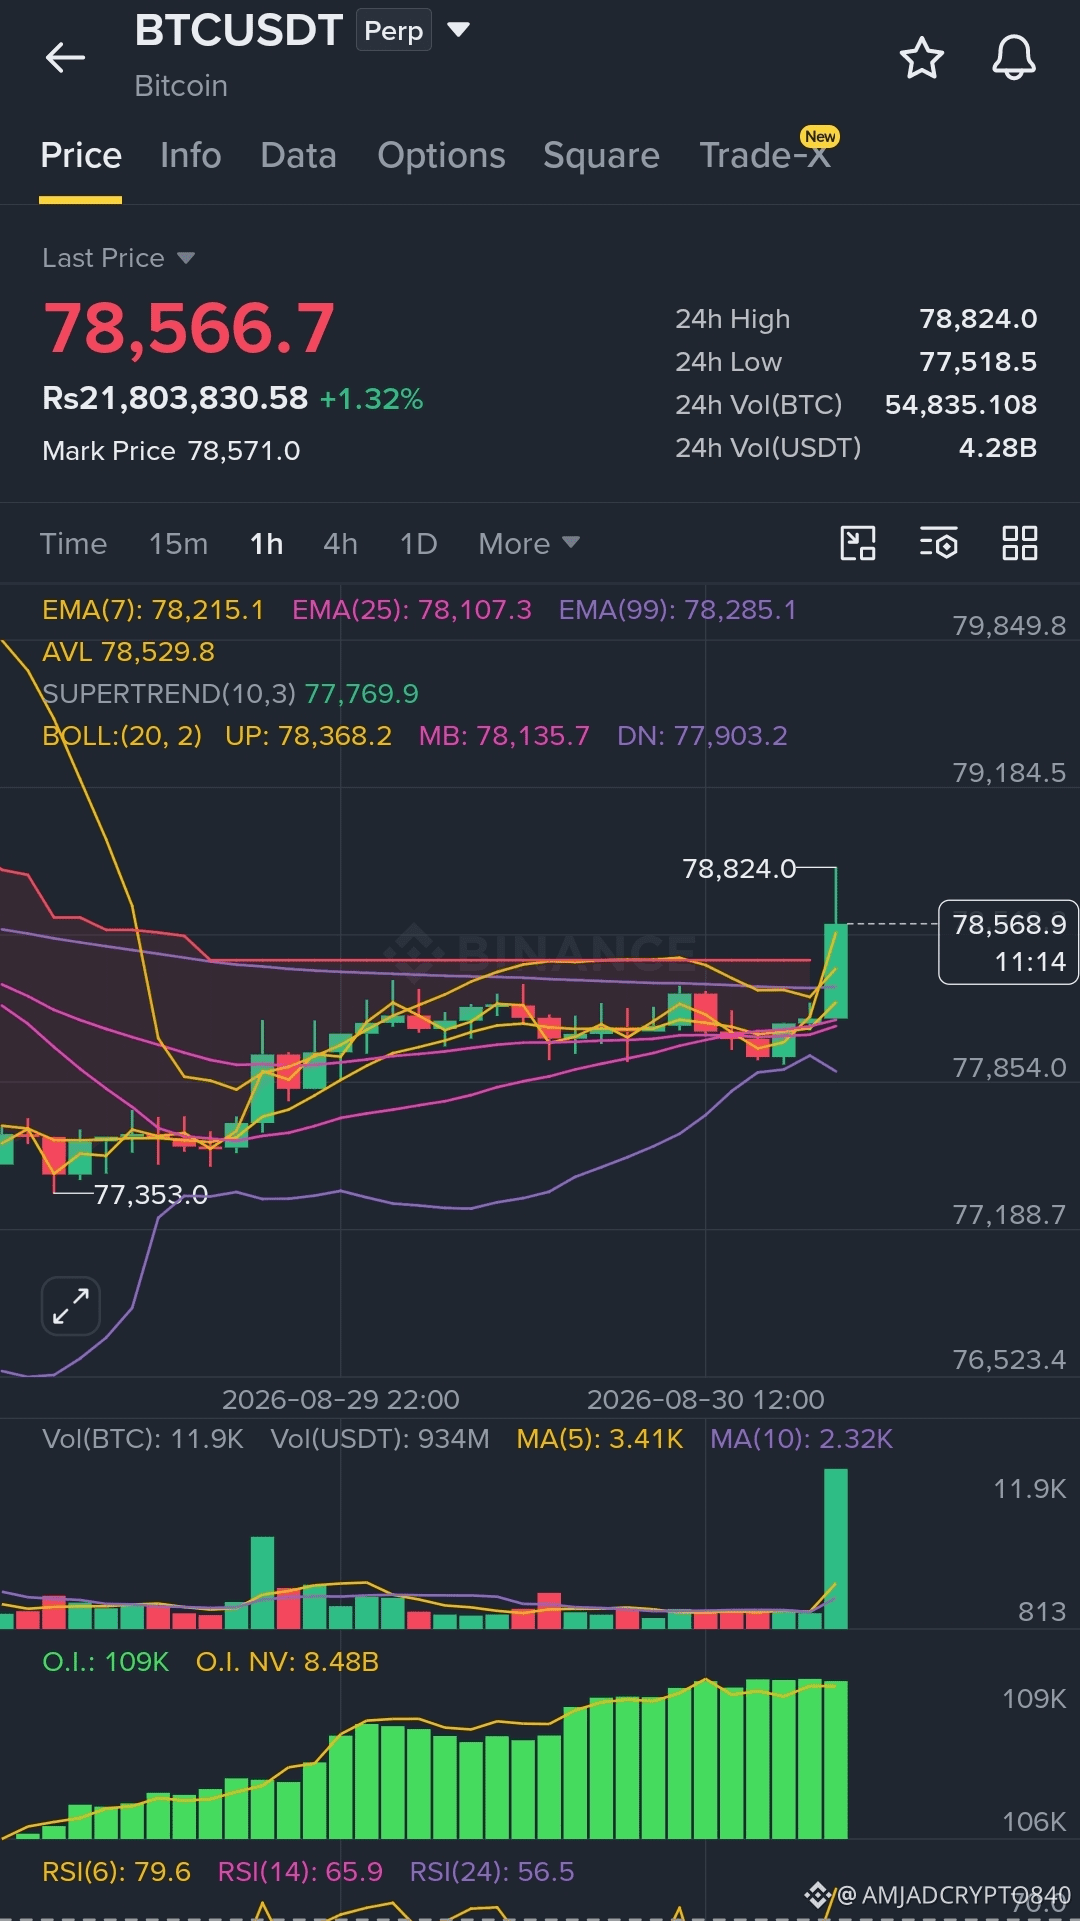Viewport: 1080px width, 1921px height.
Task: Select the 1h timeframe
Action: tap(266, 543)
